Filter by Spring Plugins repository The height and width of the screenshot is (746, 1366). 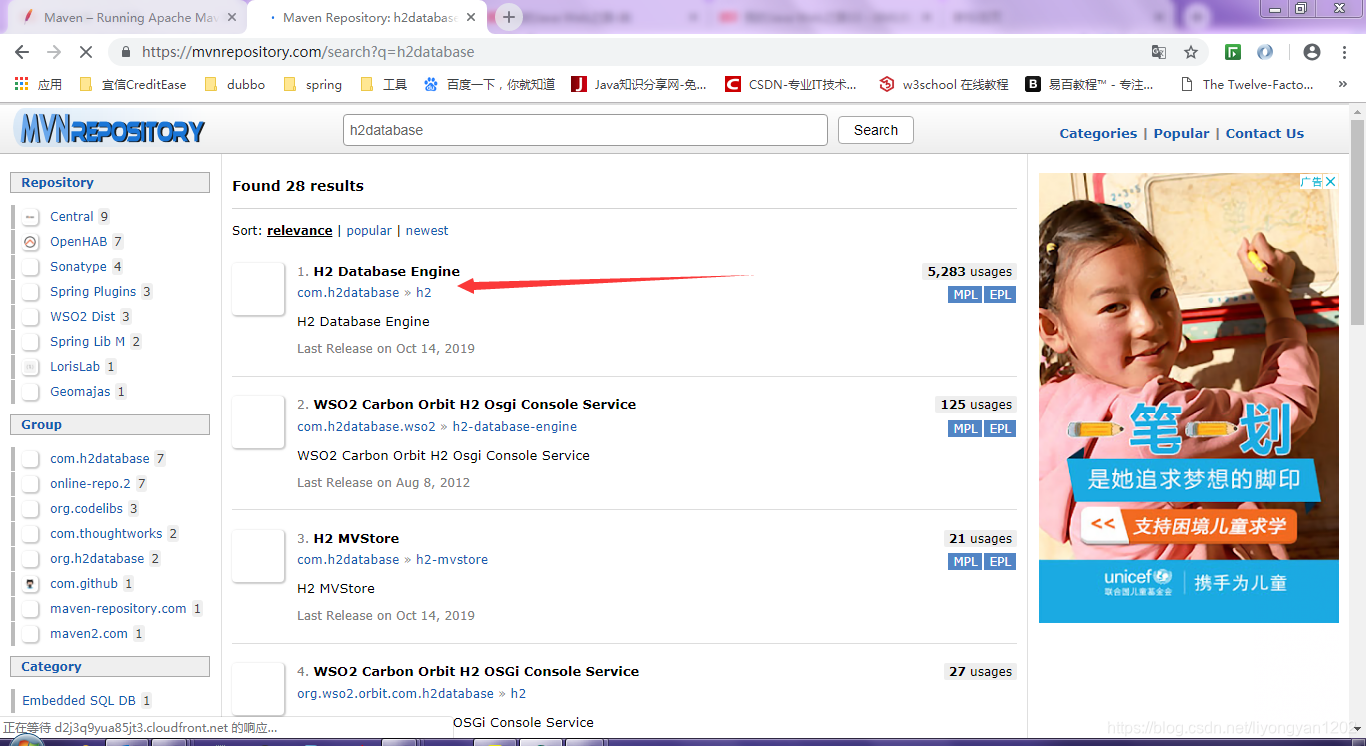pos(93,291)
